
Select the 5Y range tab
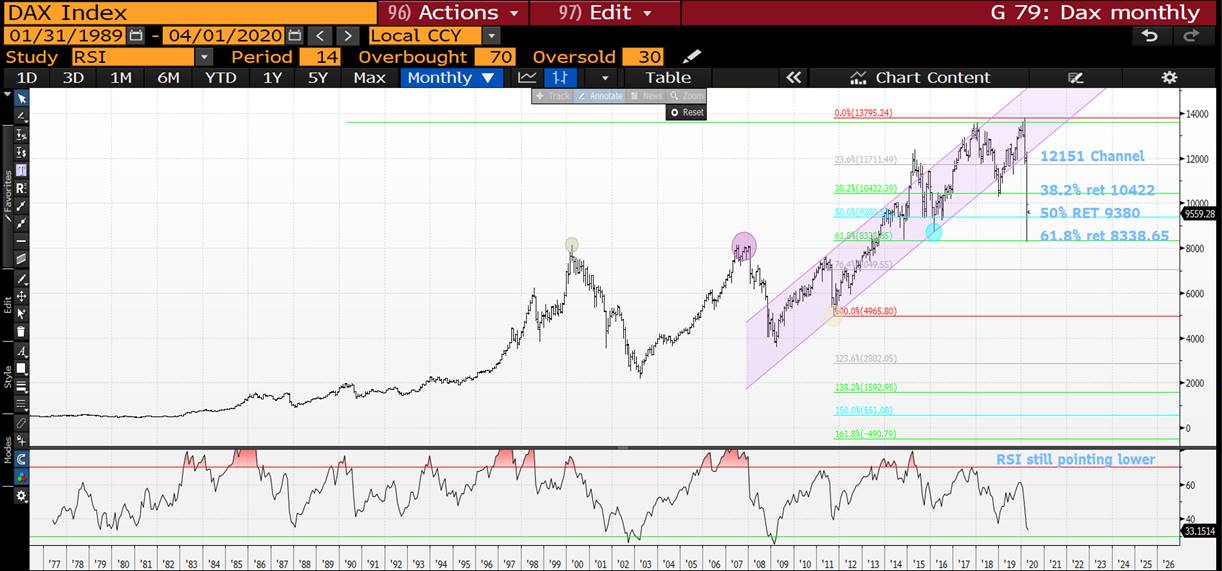317,77
